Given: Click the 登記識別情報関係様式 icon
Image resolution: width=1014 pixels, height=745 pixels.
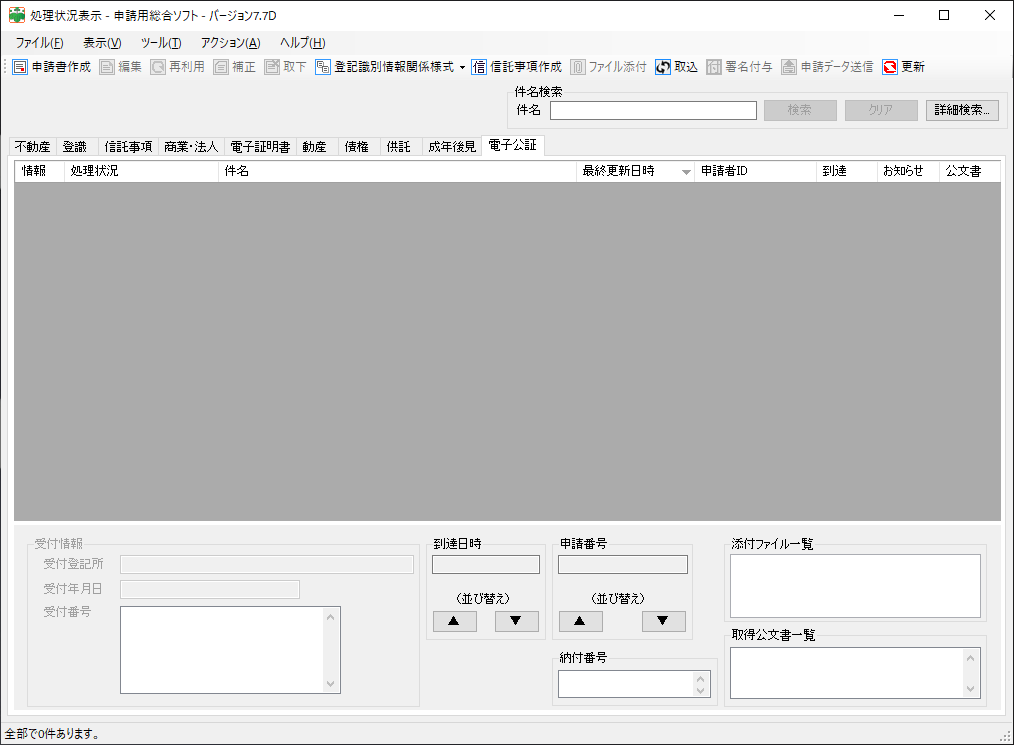Looking at the screenshot, I should coord(323,67).
